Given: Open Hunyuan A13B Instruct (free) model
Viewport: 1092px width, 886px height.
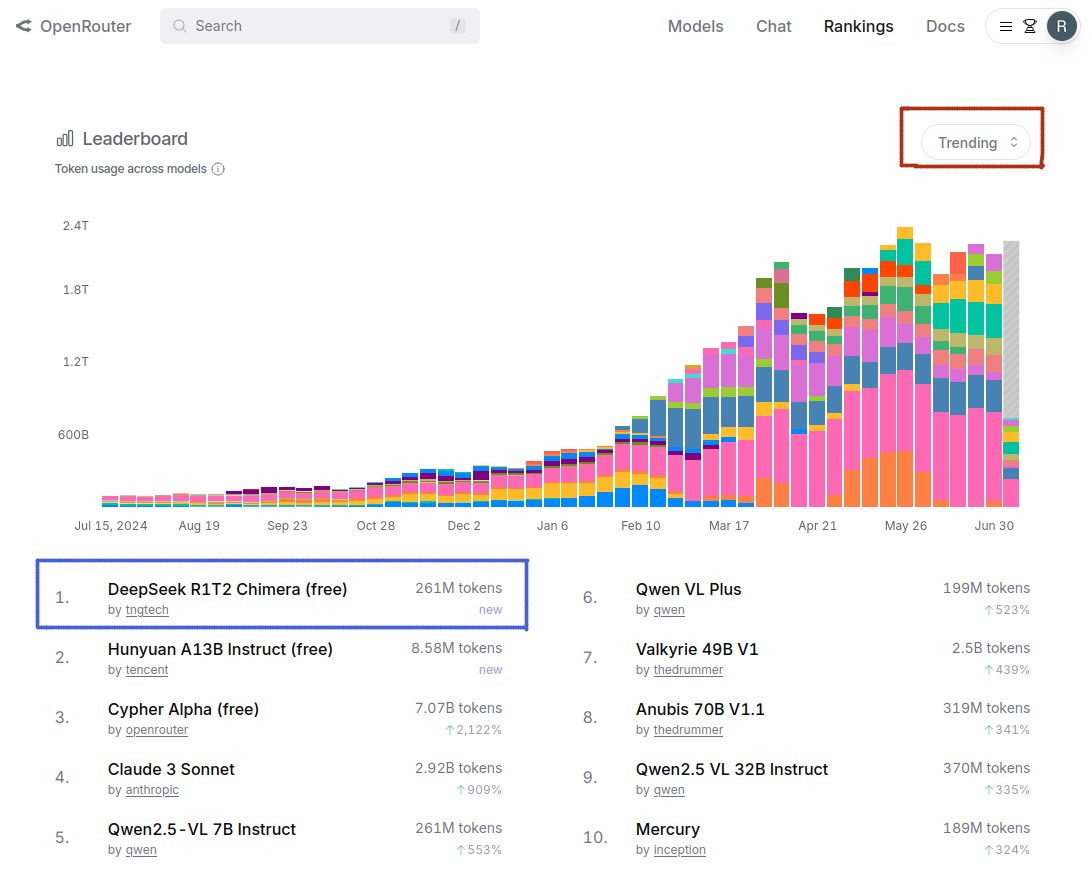Looking at the screenshot, I should coord(220,649).
